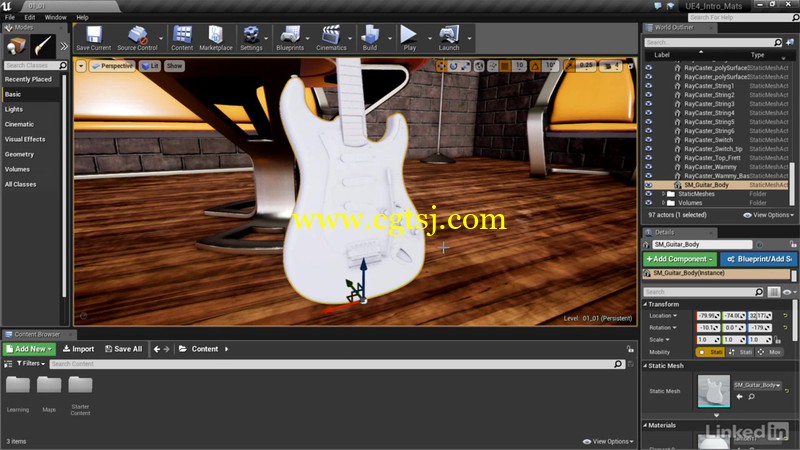
Task: Select the rotate gizmo tool in viewport
Action: (x=453, y=66)
